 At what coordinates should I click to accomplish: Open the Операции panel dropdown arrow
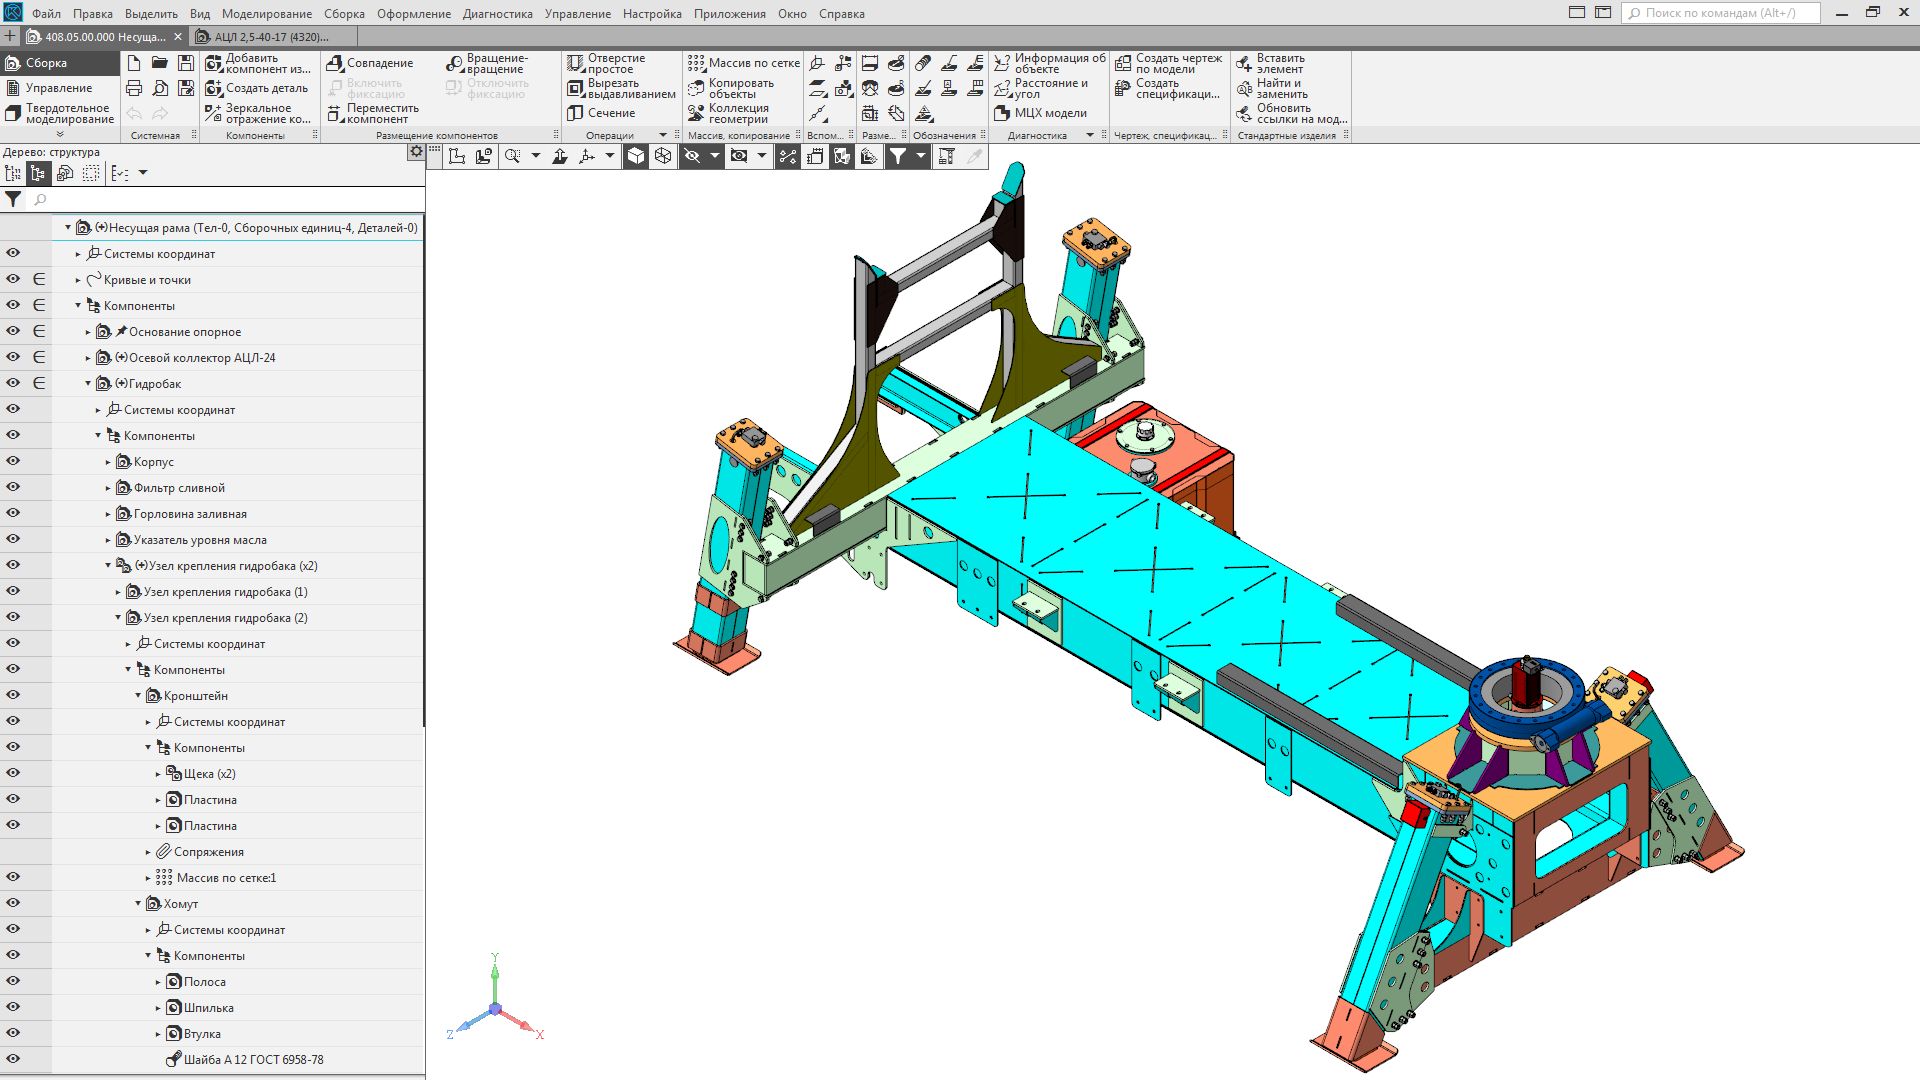tap(662, 135)
